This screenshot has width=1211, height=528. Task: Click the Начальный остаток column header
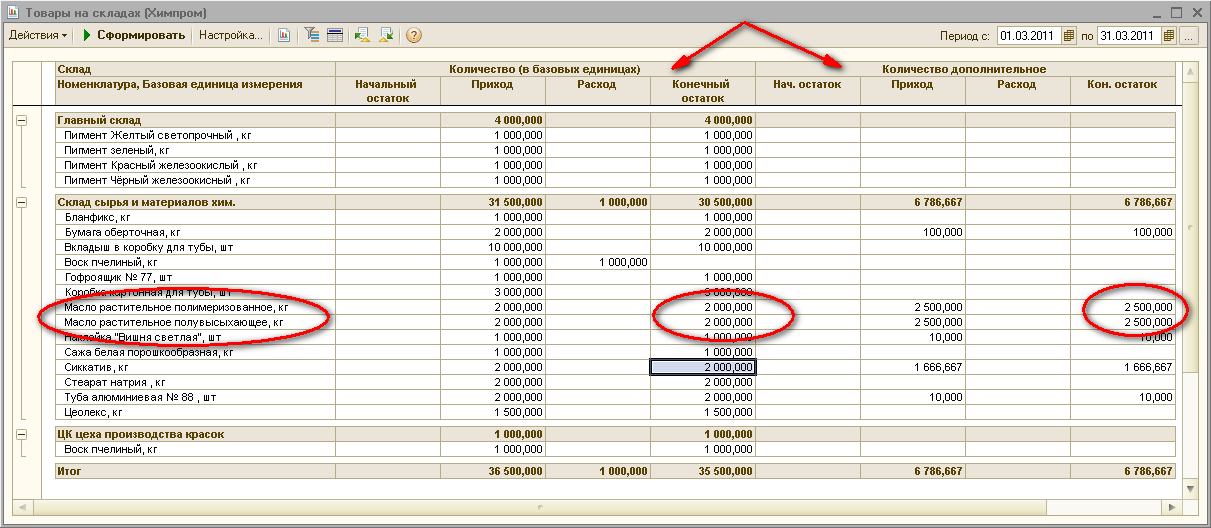point(386,91)
